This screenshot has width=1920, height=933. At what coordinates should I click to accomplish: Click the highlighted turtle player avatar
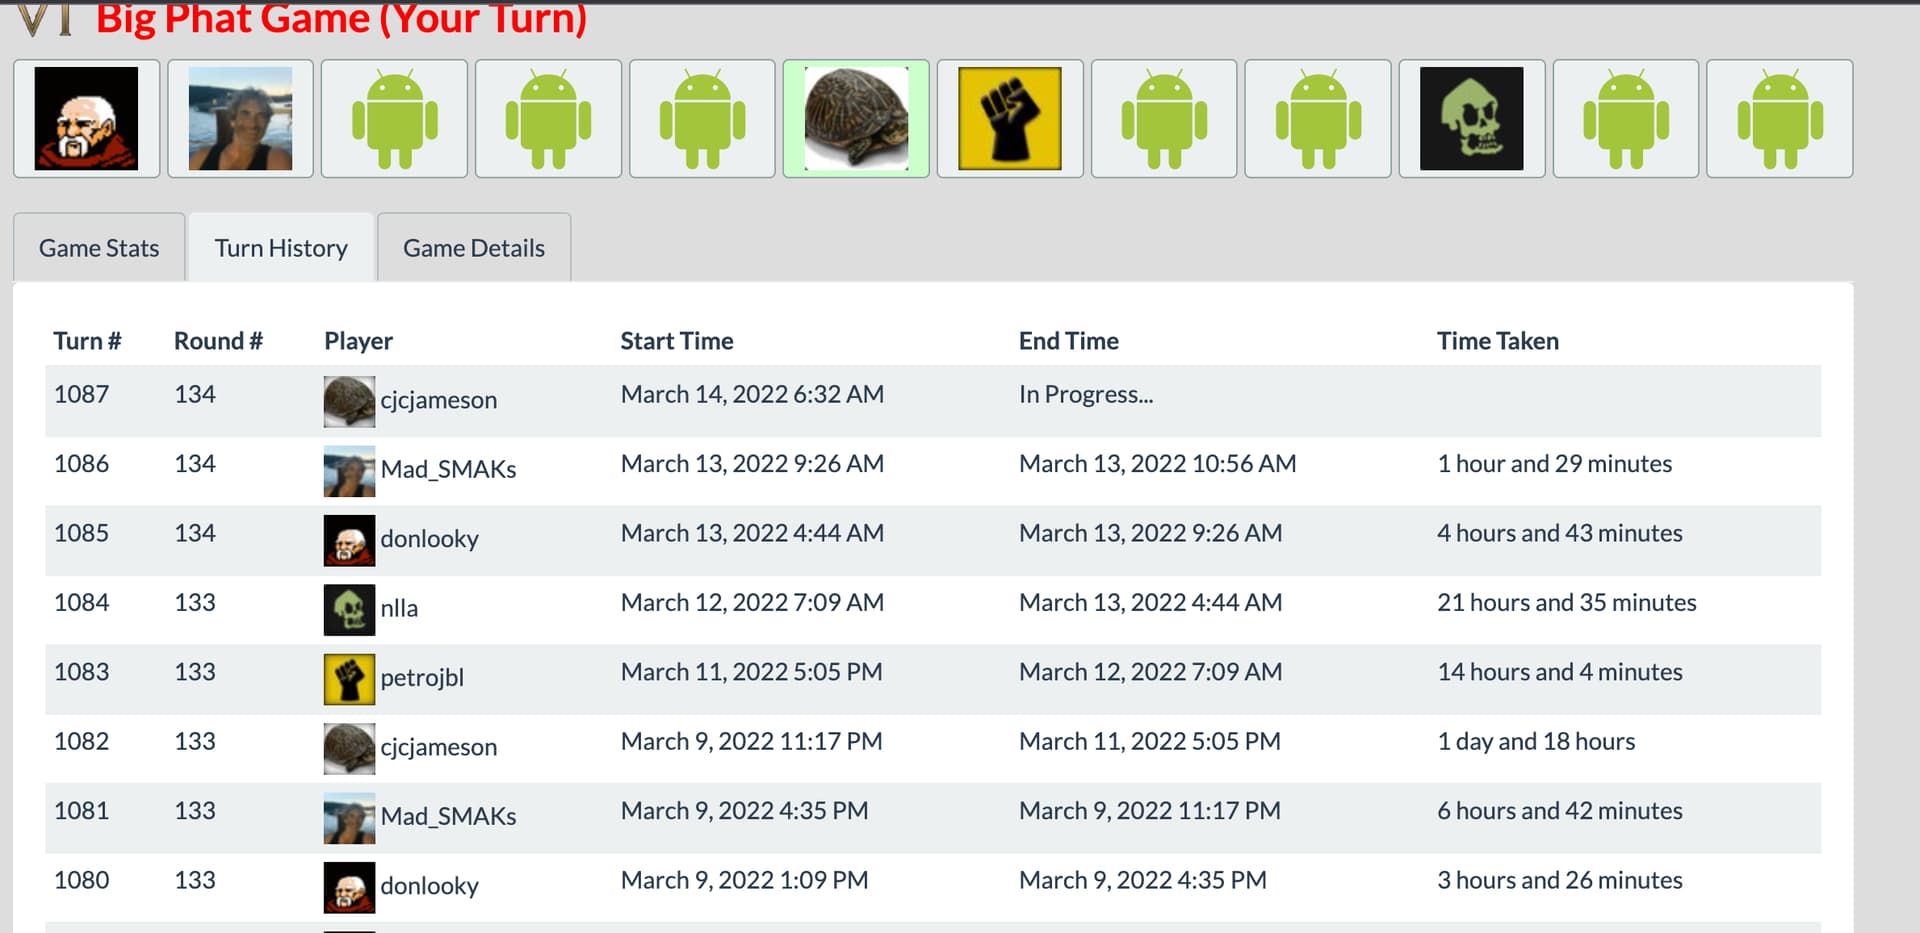click(856, 119)
